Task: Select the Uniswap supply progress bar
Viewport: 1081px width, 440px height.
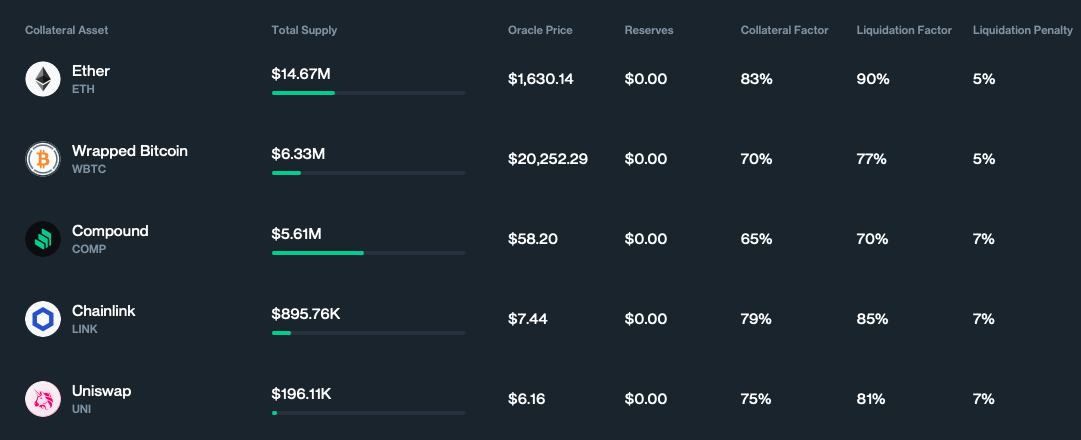Action: point(368,412)
